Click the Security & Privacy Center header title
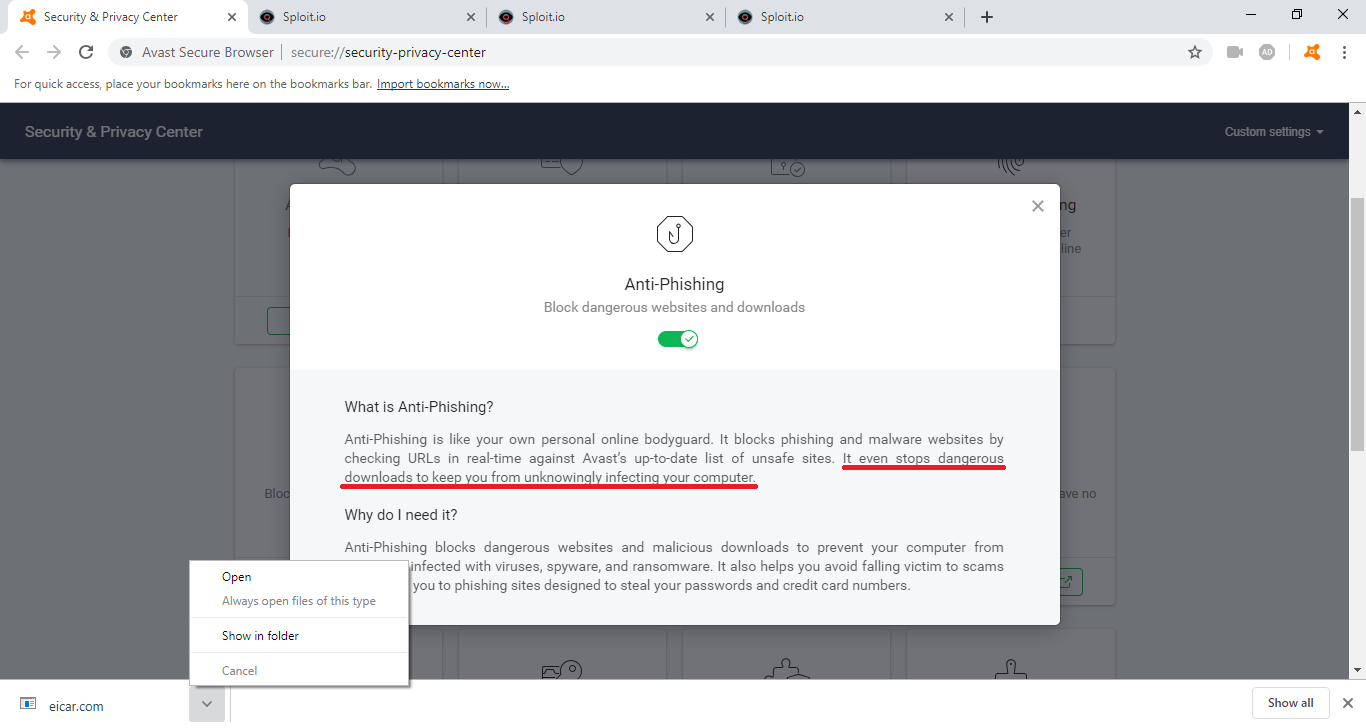This screenshot has height=728, width=1366. tap(114, 132)
